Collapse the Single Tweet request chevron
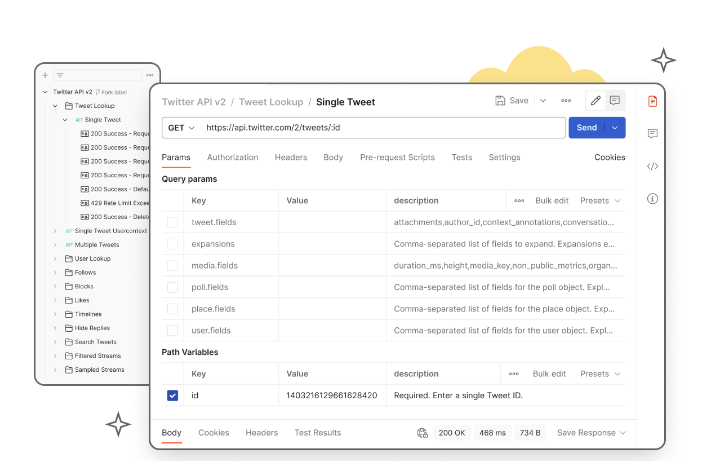702x461 pixels. point(65,120)
